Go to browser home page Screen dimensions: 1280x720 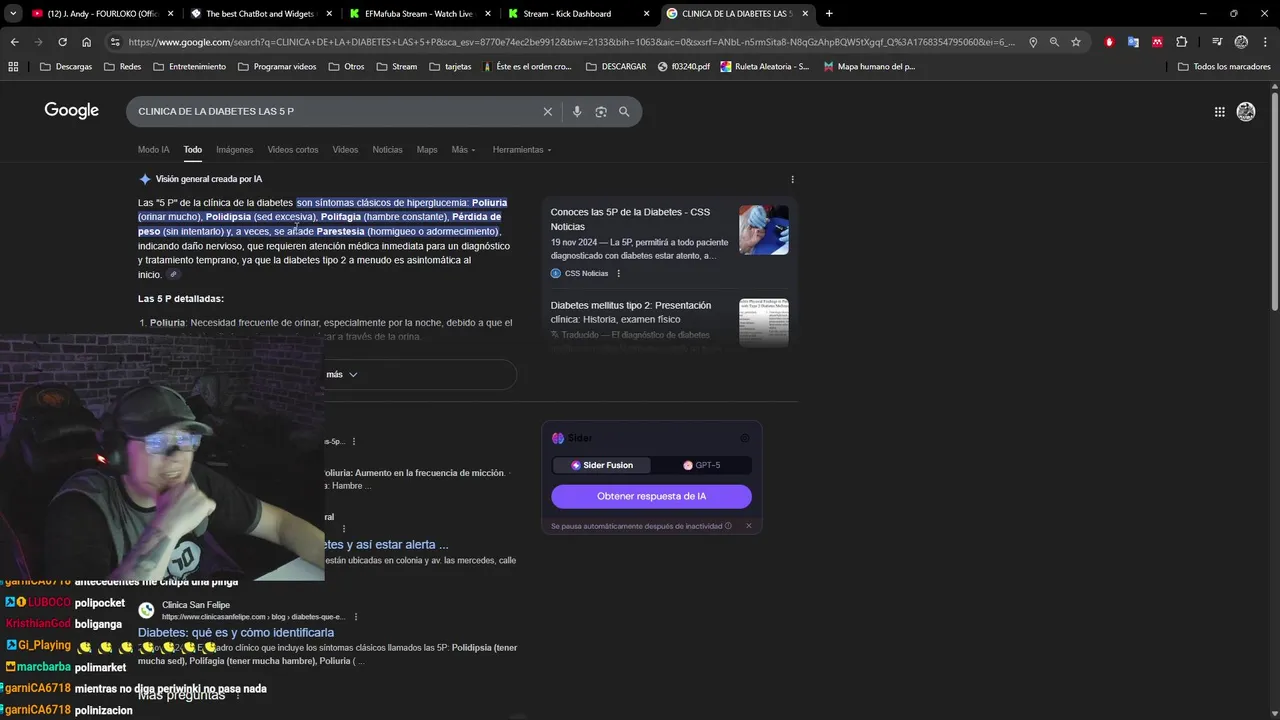[x=87, y=42]
